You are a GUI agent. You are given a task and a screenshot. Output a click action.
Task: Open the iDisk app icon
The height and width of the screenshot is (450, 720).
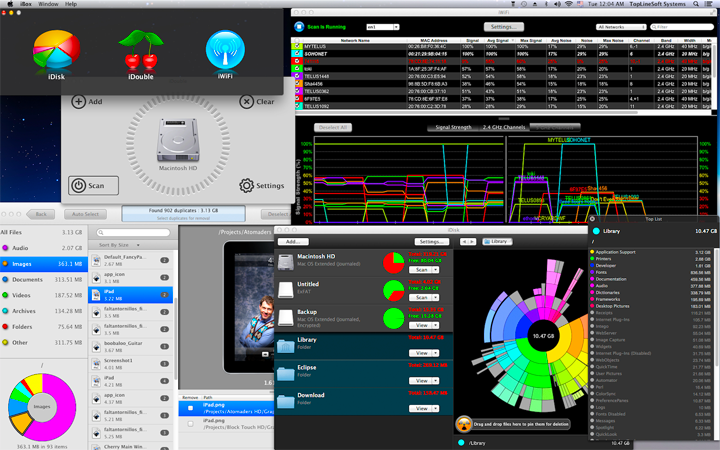tap(56, 50)
